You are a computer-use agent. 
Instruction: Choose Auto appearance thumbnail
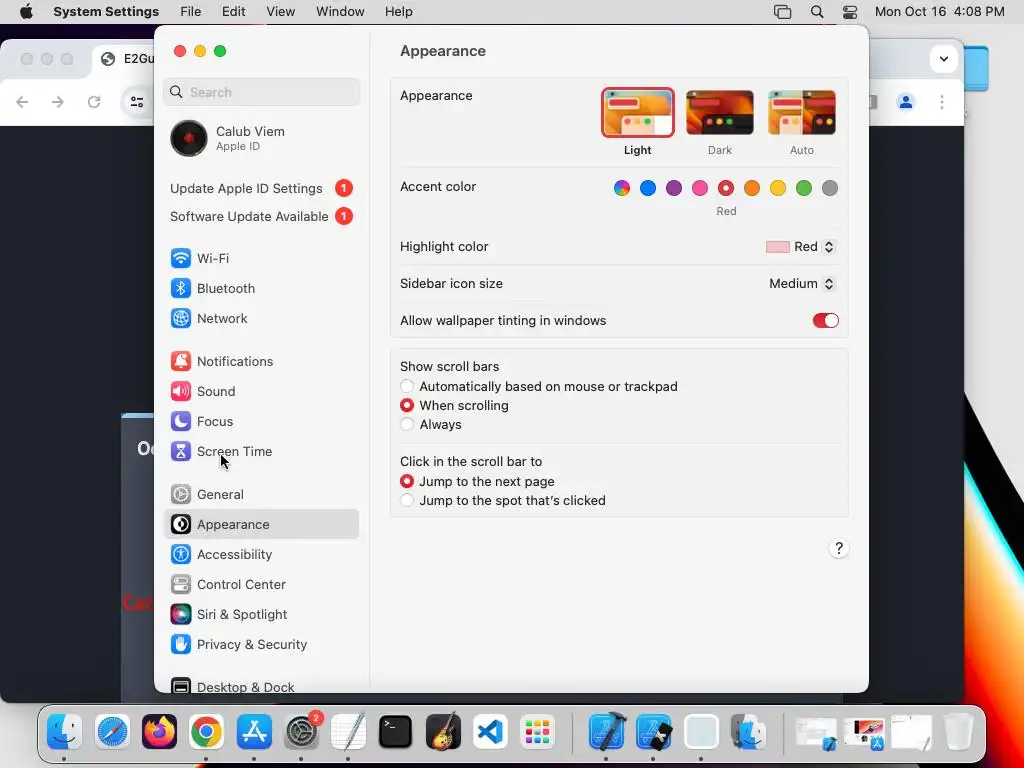[802, 112]
